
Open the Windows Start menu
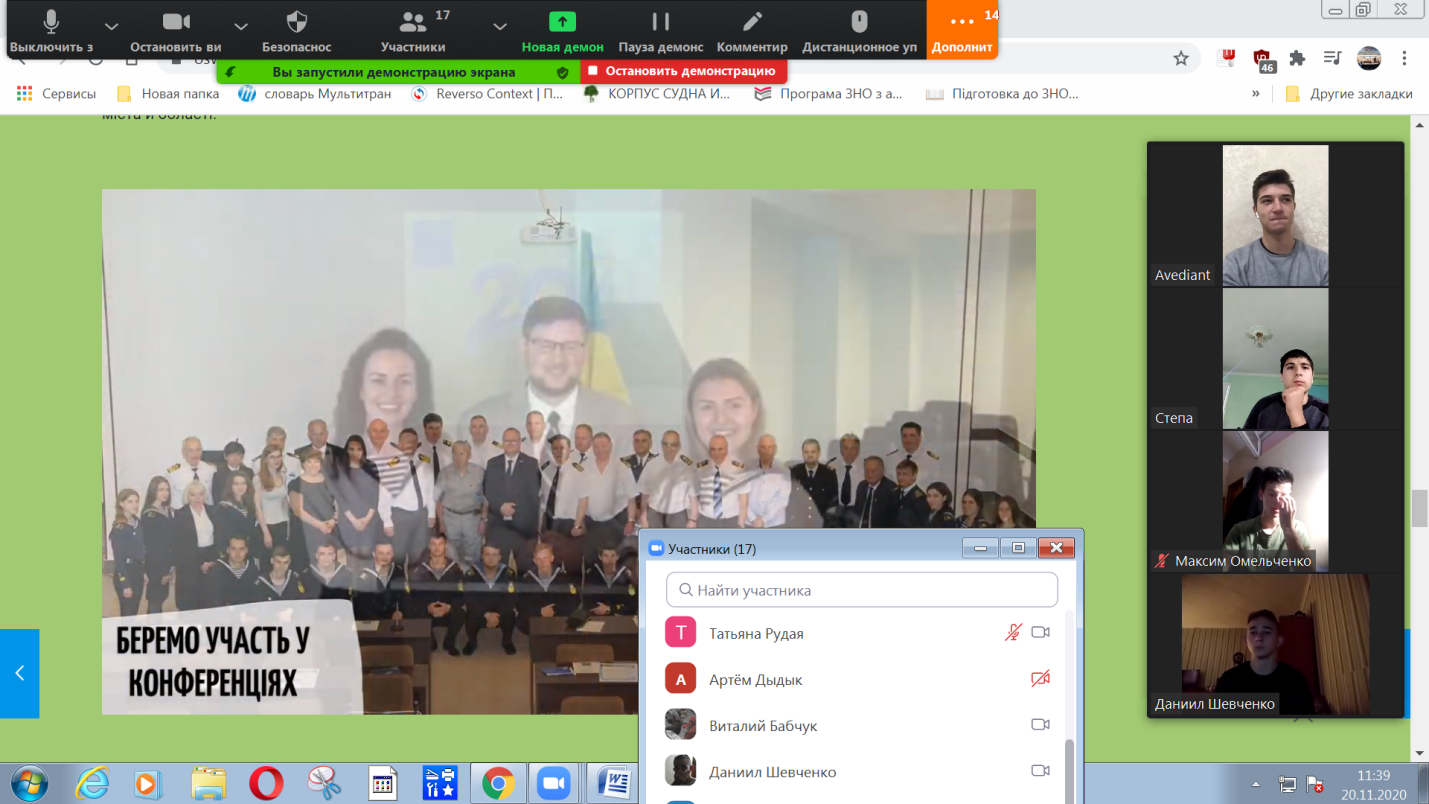(28, 783)
